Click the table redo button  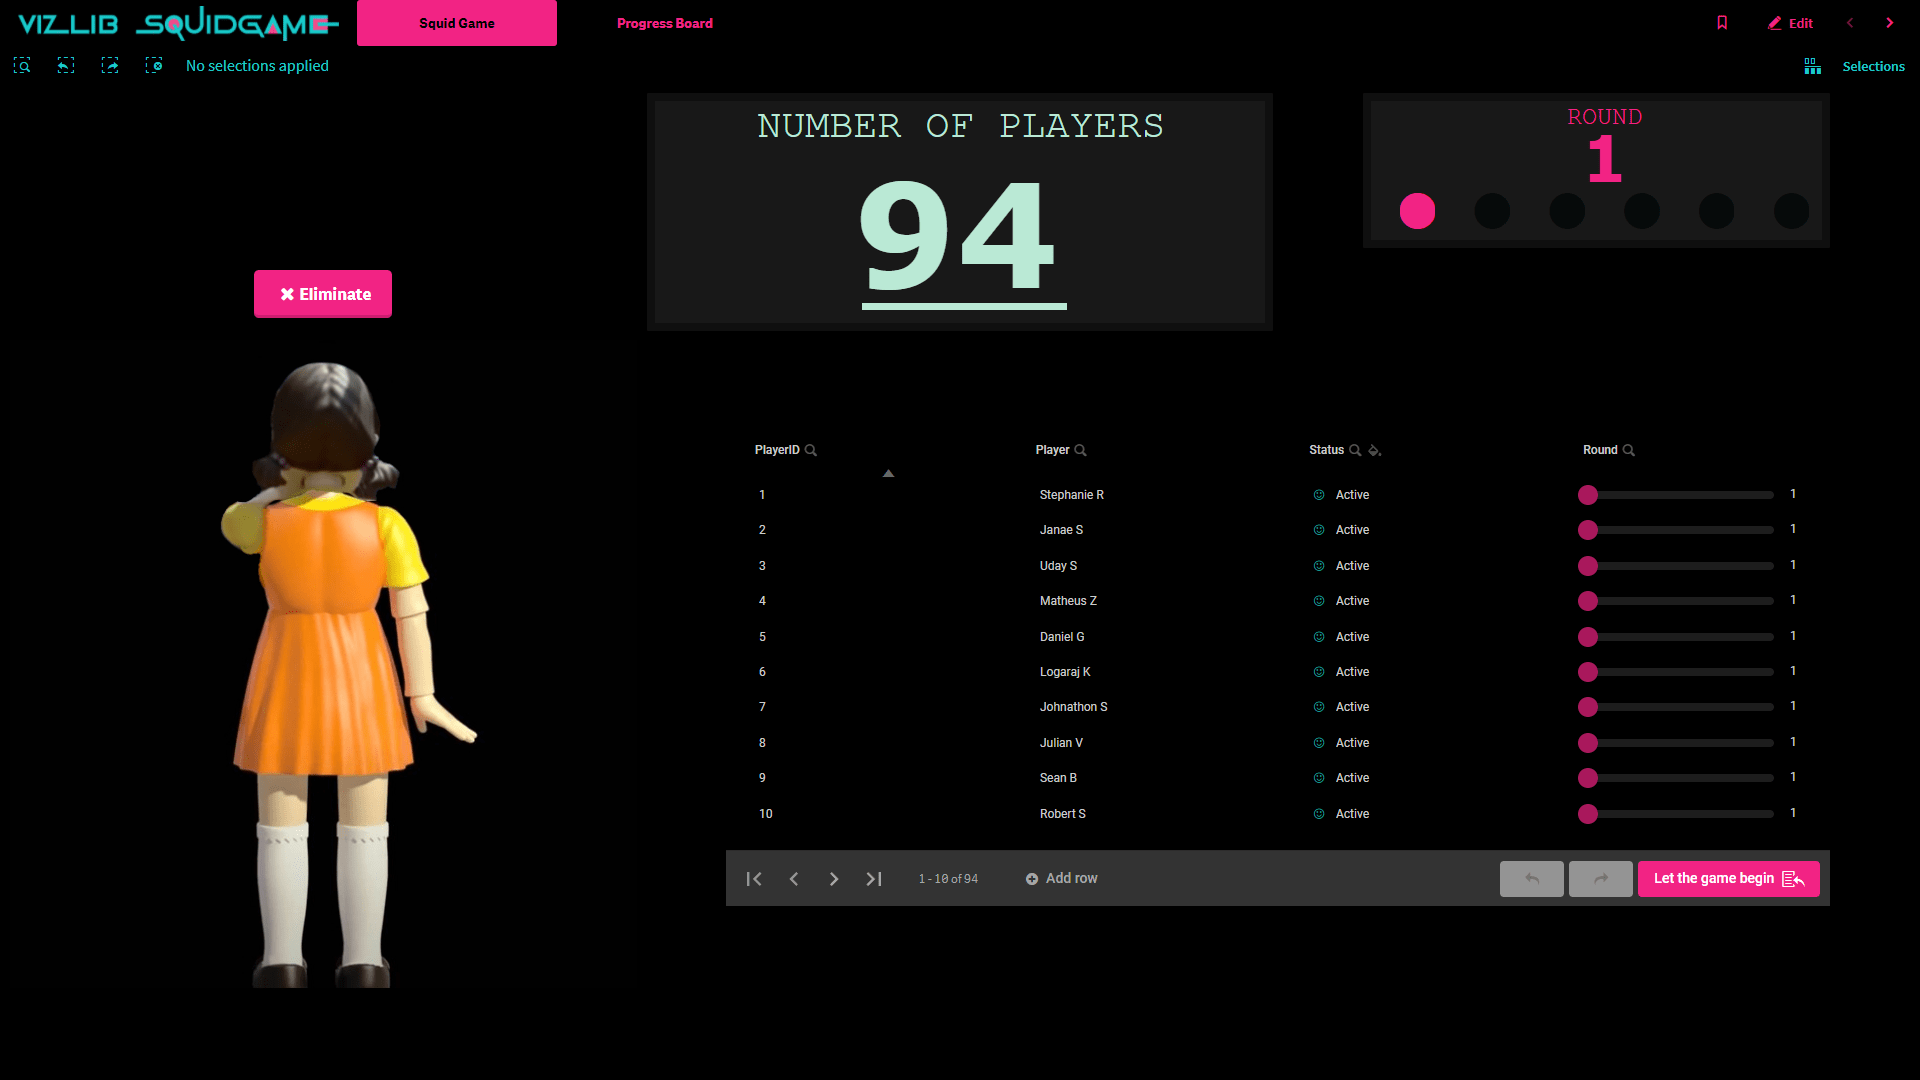(1601, 879)
